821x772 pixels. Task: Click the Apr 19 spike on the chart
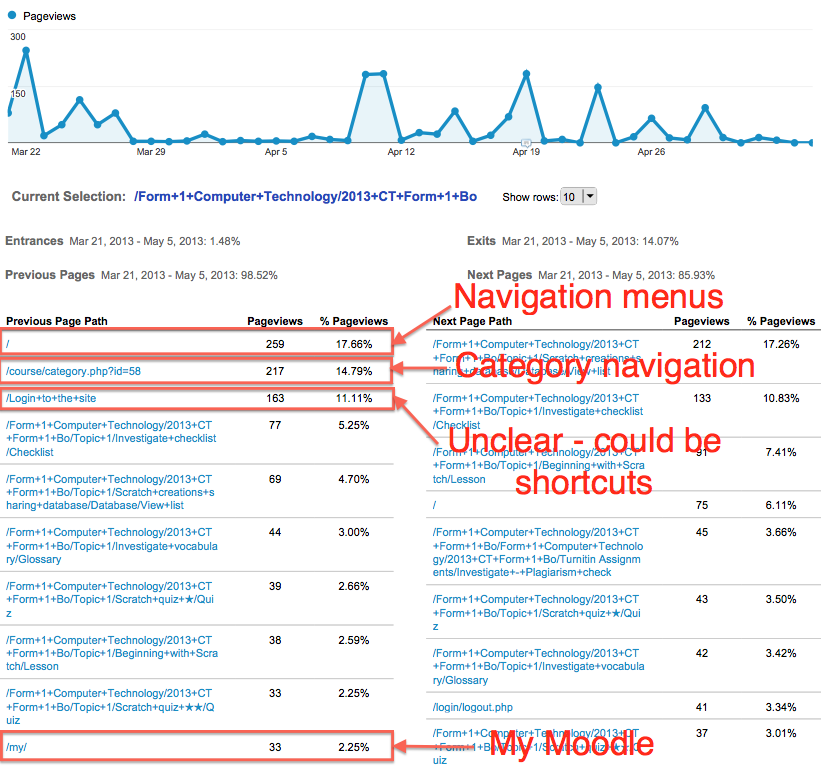coord(527,73)
